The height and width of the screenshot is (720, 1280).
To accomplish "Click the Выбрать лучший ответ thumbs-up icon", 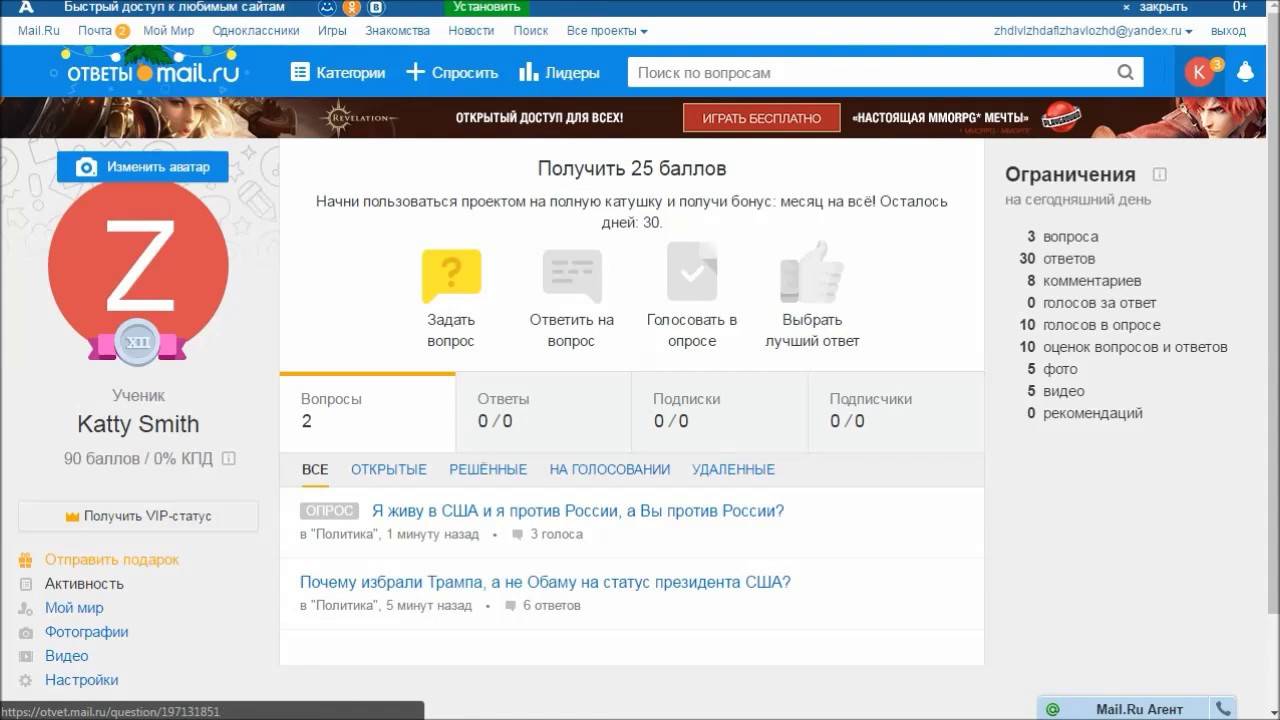I will (x=812, y=272).
